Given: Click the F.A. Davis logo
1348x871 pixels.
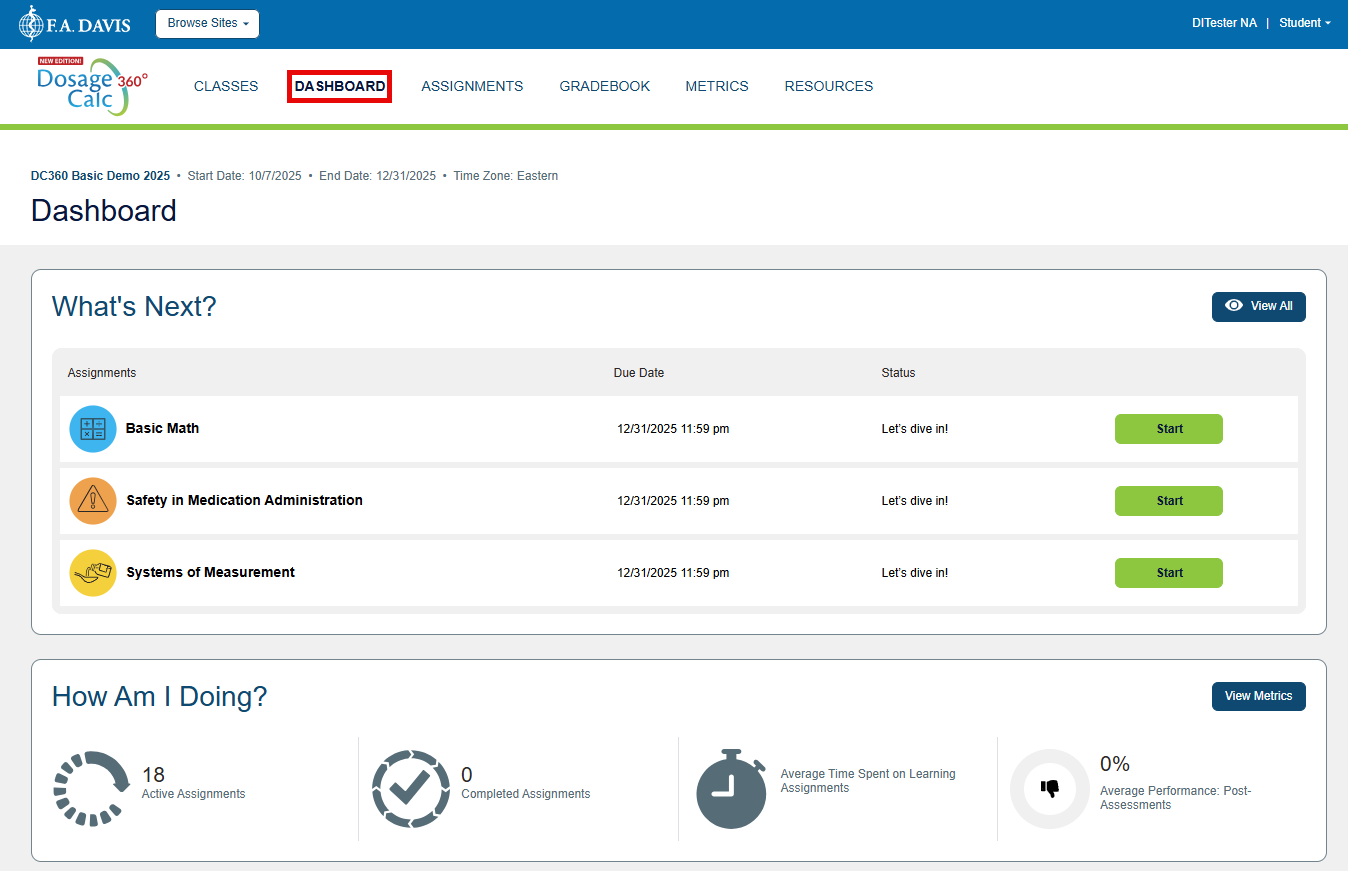Looking at the screenshot, I should 75,24.
